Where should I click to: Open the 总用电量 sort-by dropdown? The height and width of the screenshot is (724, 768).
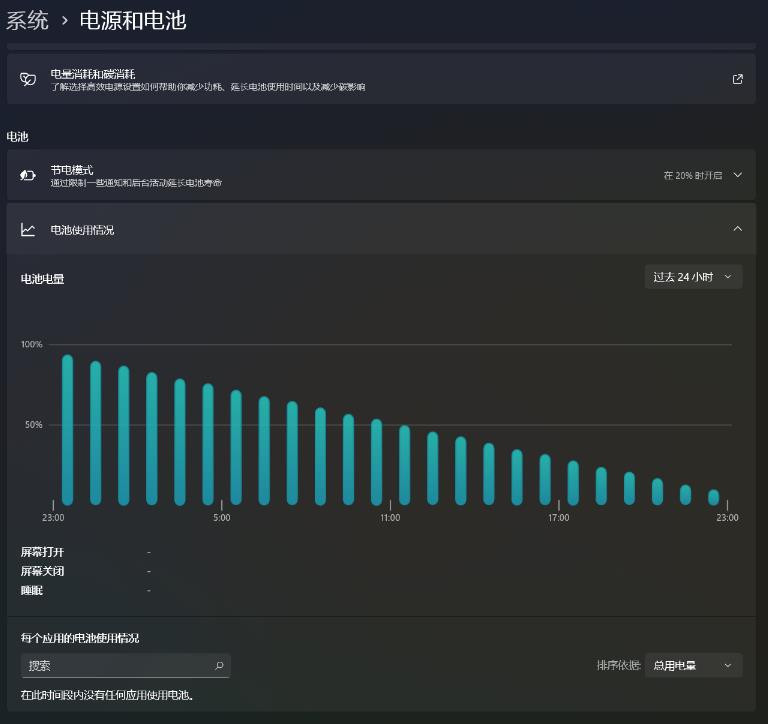(x=693, y=666)
